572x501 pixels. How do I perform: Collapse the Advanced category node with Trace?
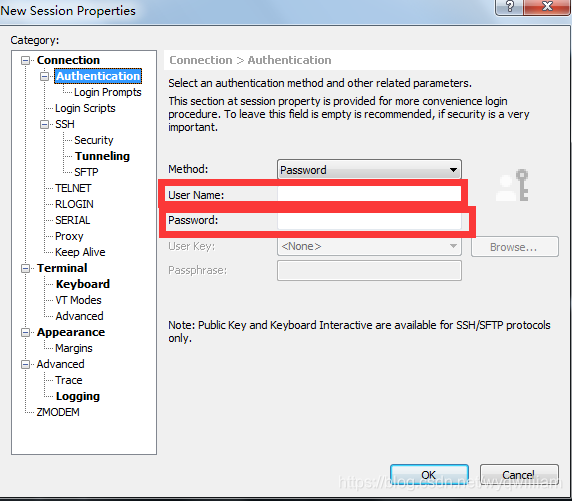point(25,365)
